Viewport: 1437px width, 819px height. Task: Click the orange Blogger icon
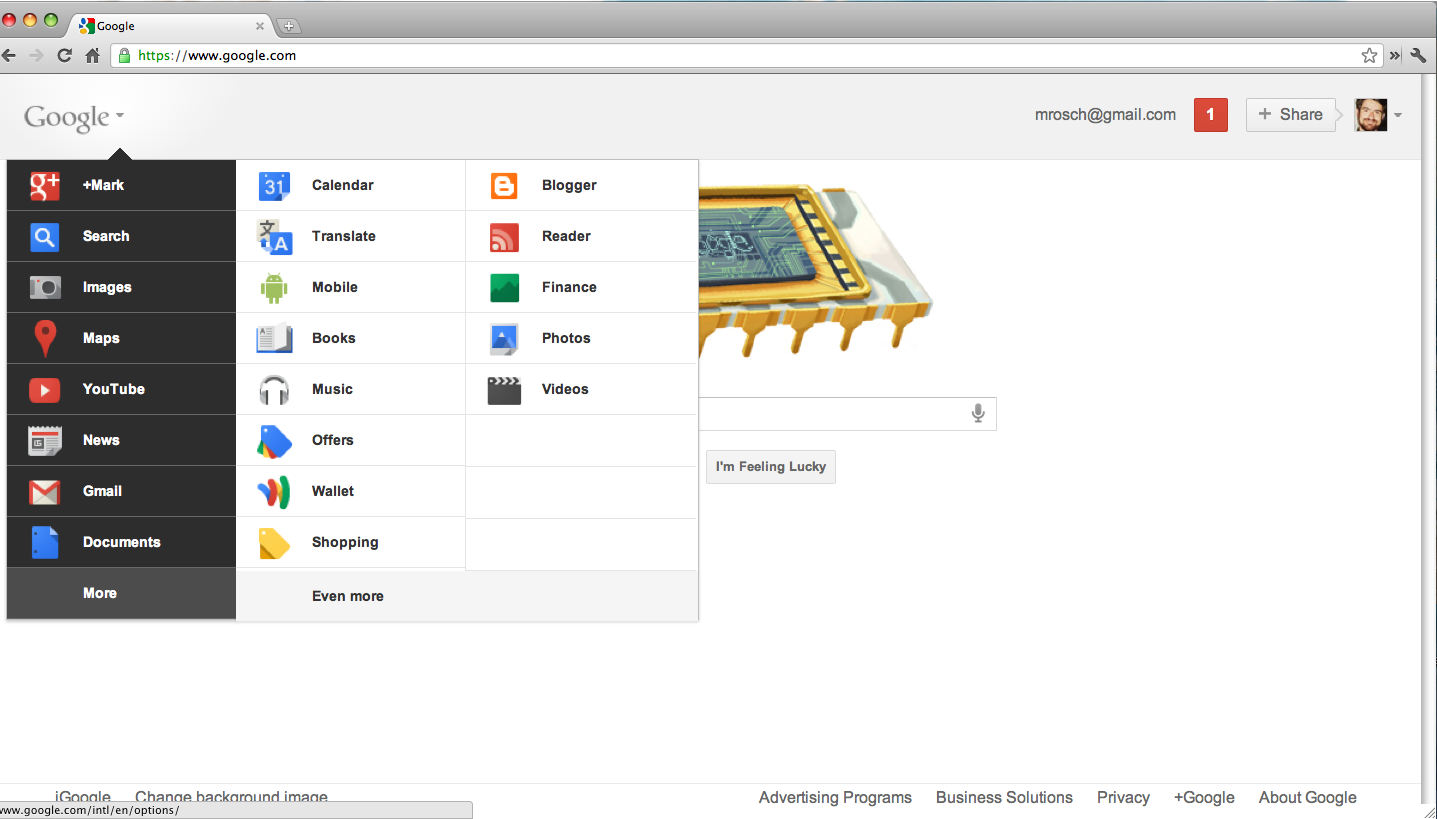click(504, 185)
